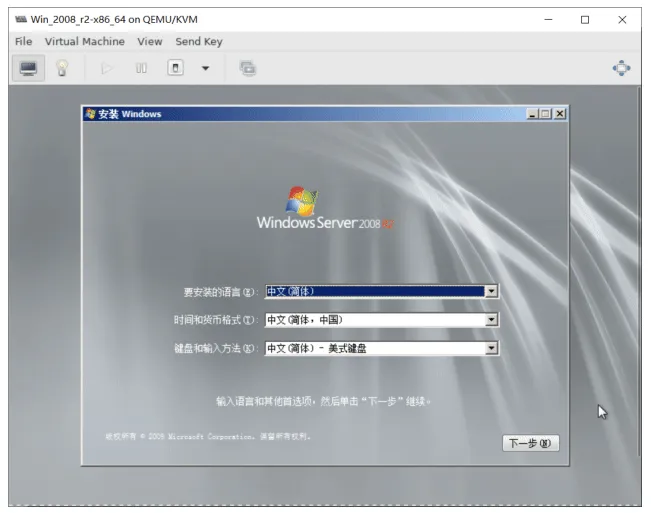Screen dimensions: 651x513
Task: Click the 键盘和输入方法 (K) label
Action: (x=215, y=348)
